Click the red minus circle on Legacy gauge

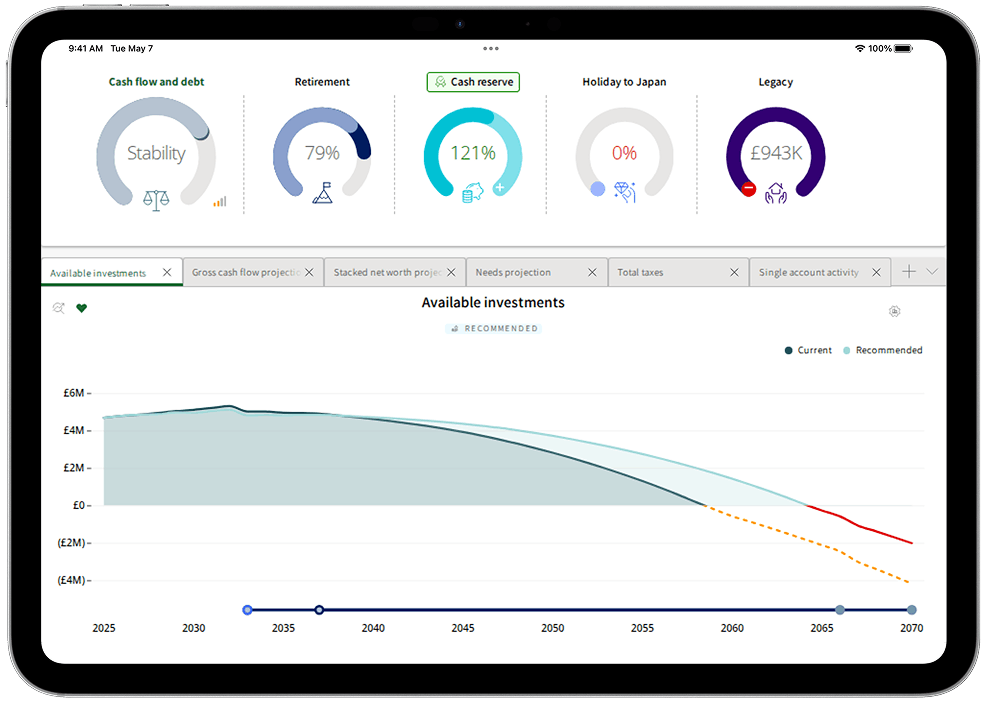click(x=749, y=188)
